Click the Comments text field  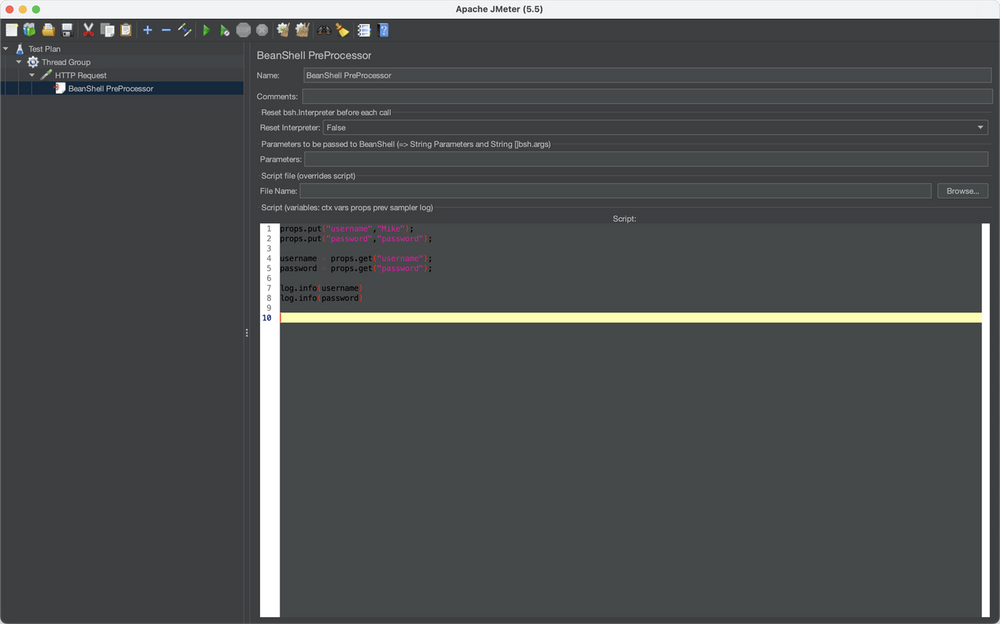pyautogui.click(x=645, y=96)
